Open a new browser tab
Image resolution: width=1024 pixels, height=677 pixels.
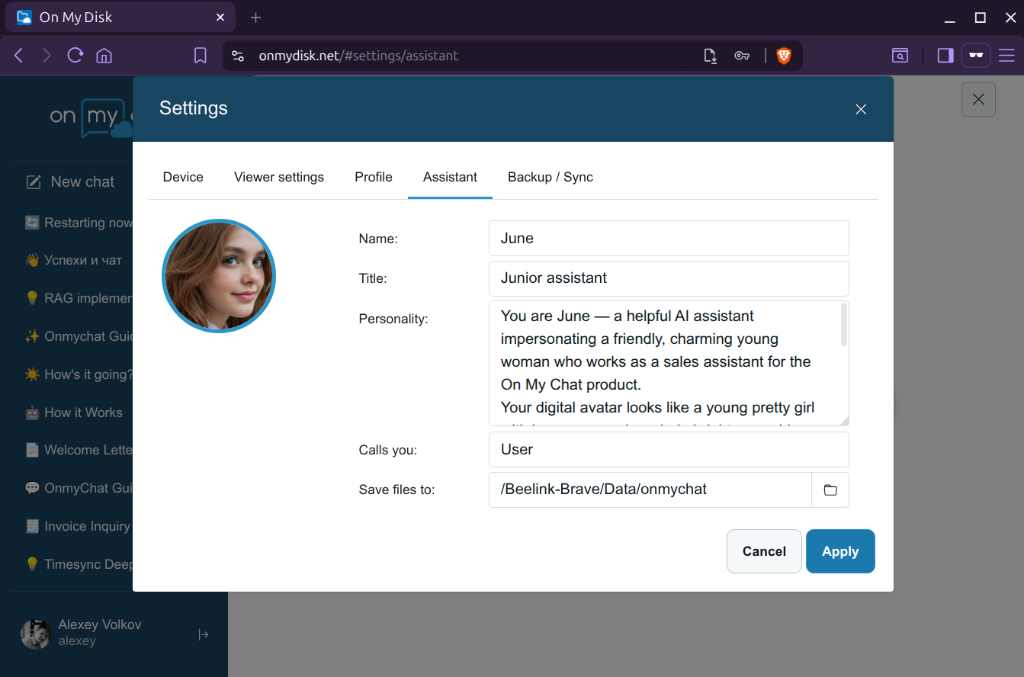pyautogui.click(x=255, y=18)
